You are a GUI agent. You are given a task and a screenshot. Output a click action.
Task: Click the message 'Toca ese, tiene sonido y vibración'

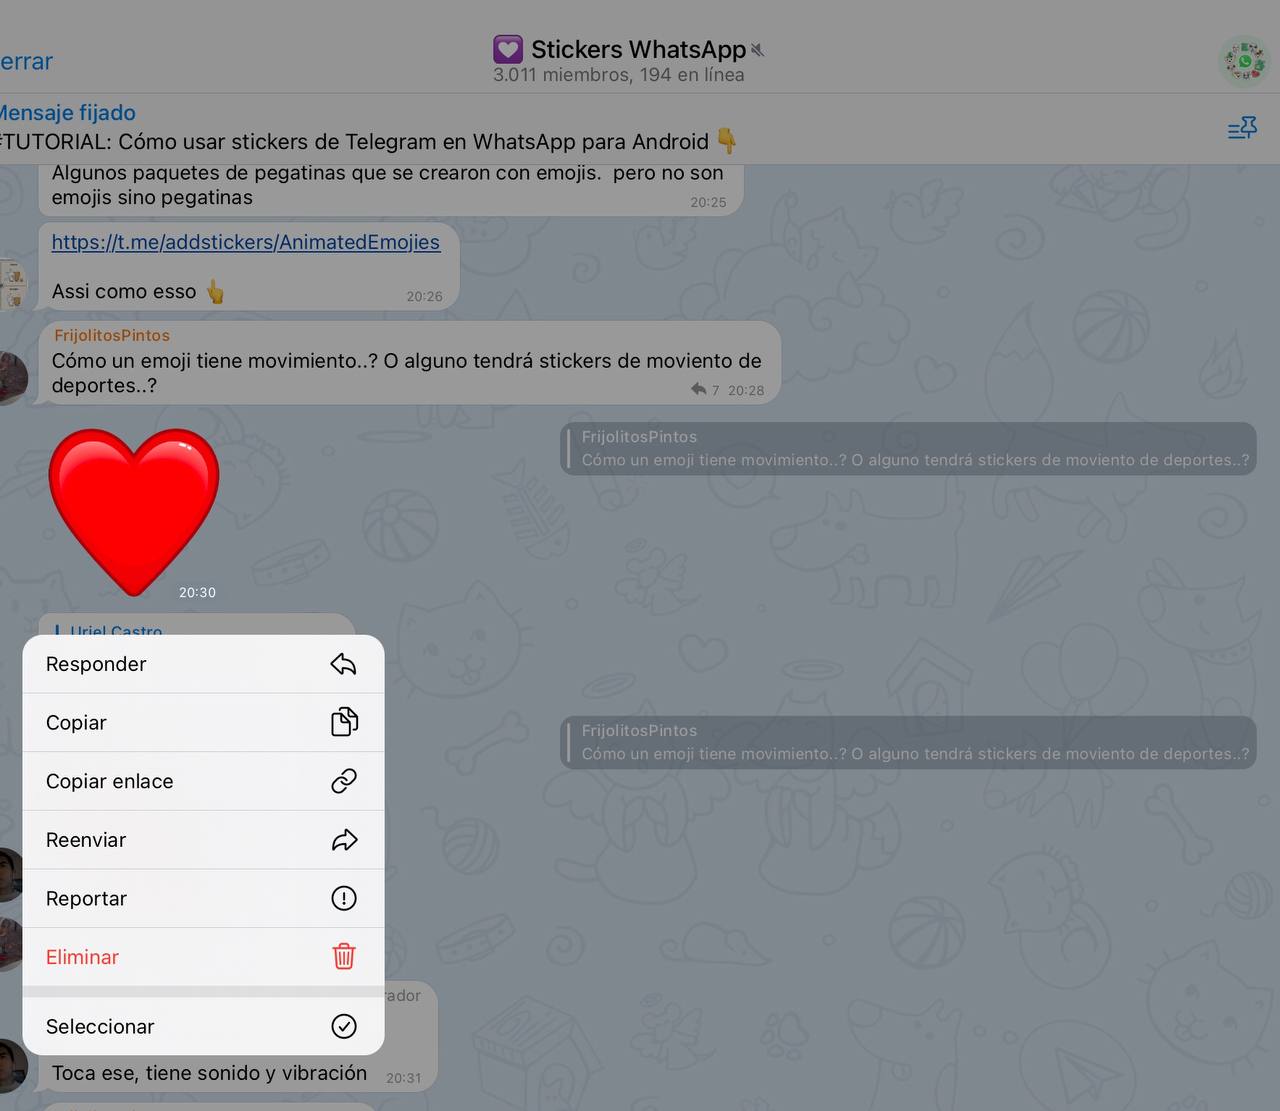(209, 1073)
